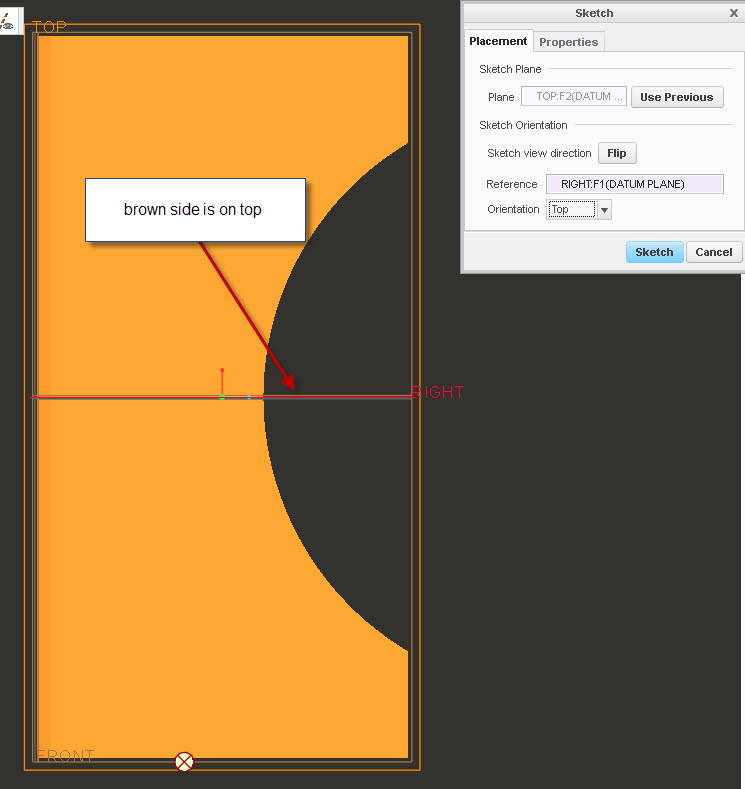Click the Orientation Top value box
745x789 pixels.
571,209
